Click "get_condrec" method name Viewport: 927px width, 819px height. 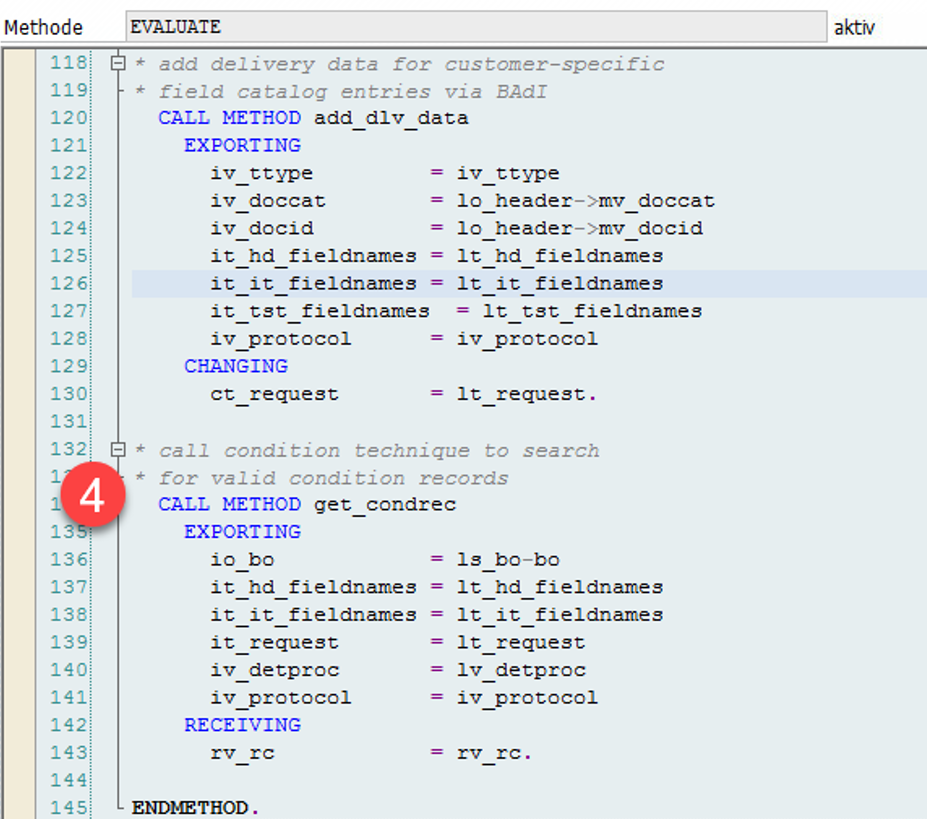pyautogui.click(x=385, y=504)
